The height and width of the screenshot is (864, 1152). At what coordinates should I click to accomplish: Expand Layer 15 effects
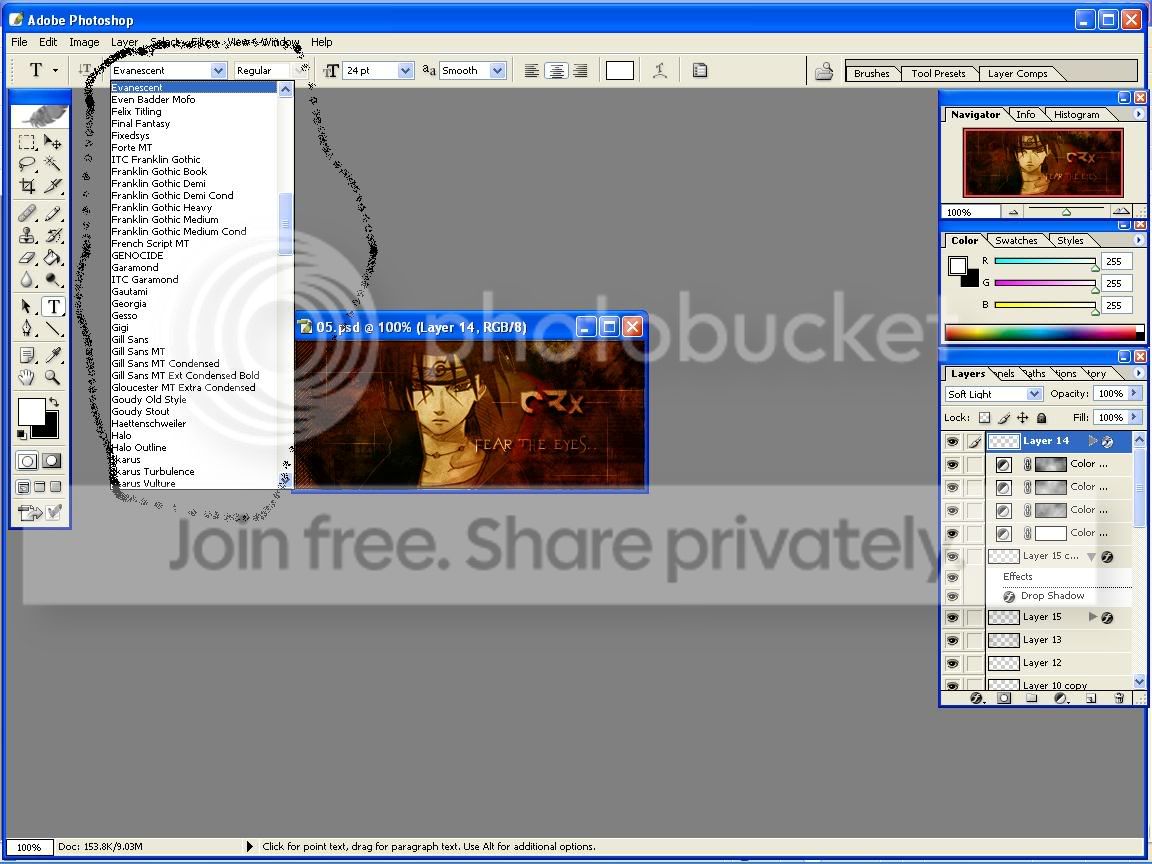click(1092, 617)
